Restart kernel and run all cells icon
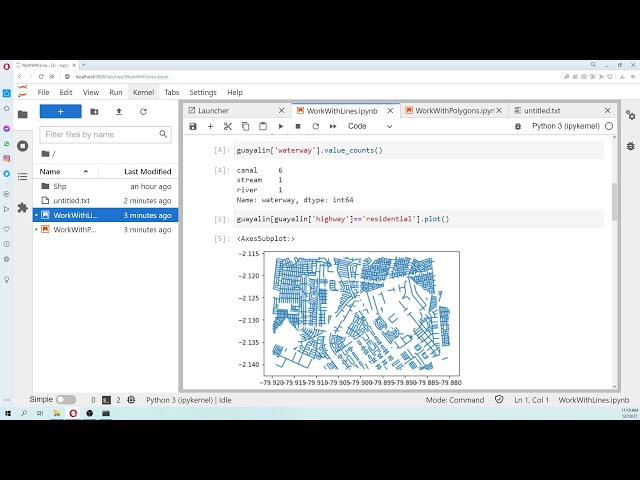 tap(333, 127)
